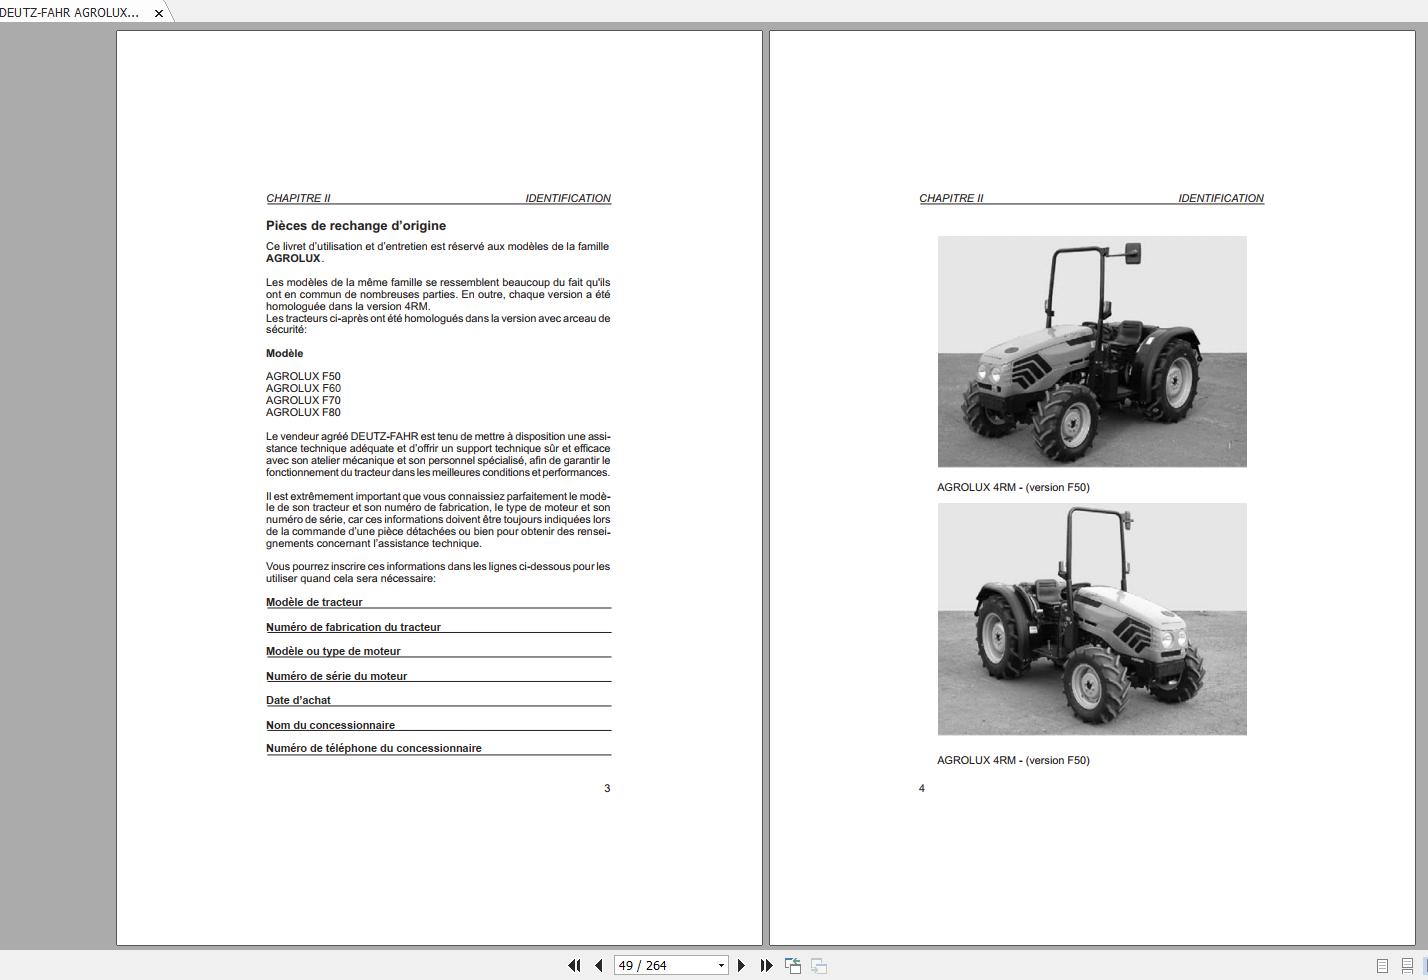Viewport: 1428px width, 980px height.
Task: Close the DEUTZ-FAHR AGROLUX tab
Action: point(158,13)
